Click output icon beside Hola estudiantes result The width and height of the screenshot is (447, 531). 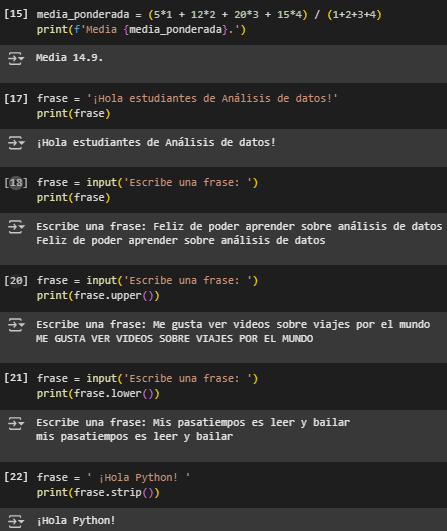coord(16,143)
